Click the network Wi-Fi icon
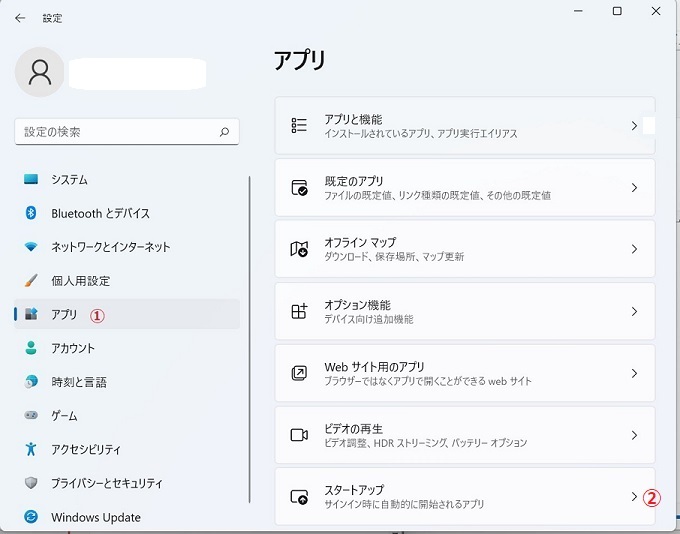Viewport: 680px width, 534px height. [31, 247]
